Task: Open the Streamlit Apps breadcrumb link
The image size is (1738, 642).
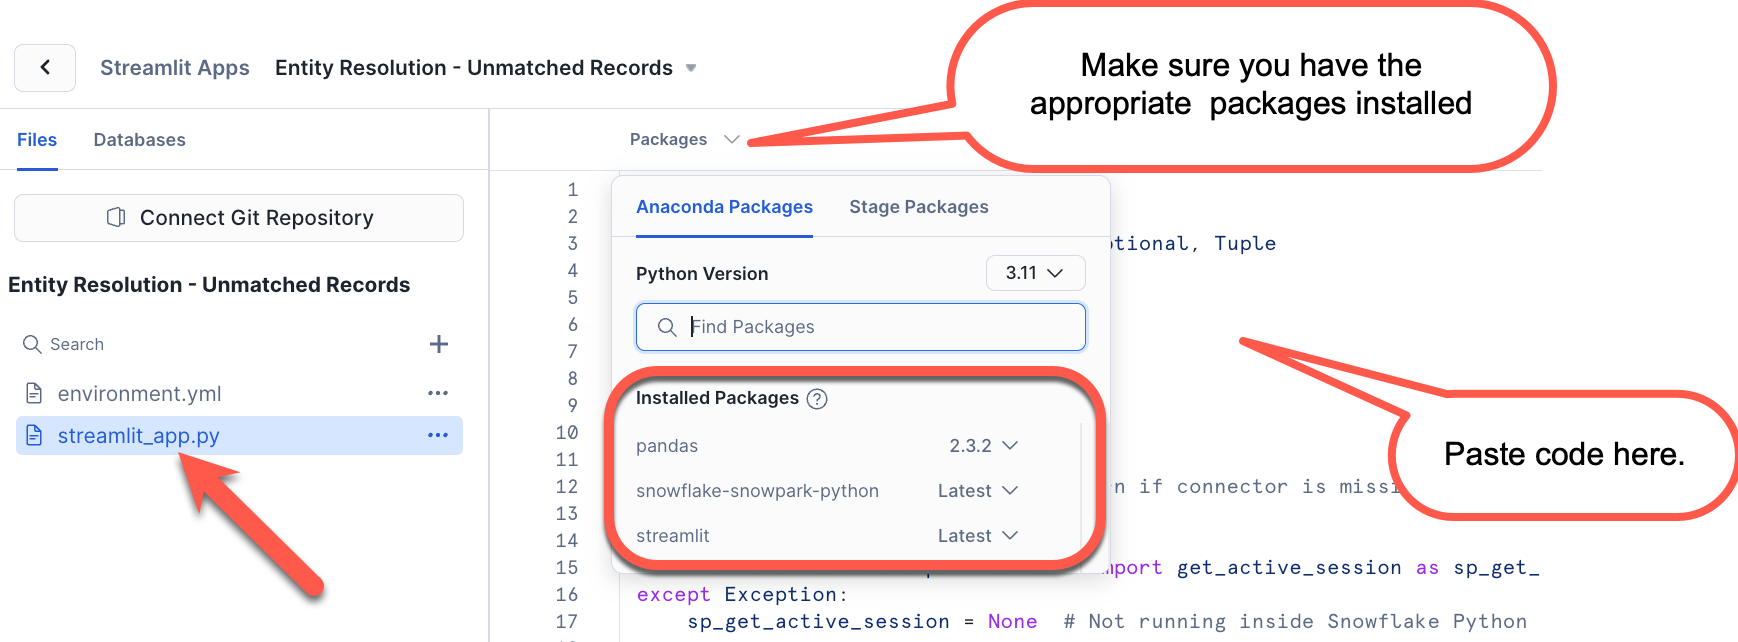Action: tap(175, 68)
